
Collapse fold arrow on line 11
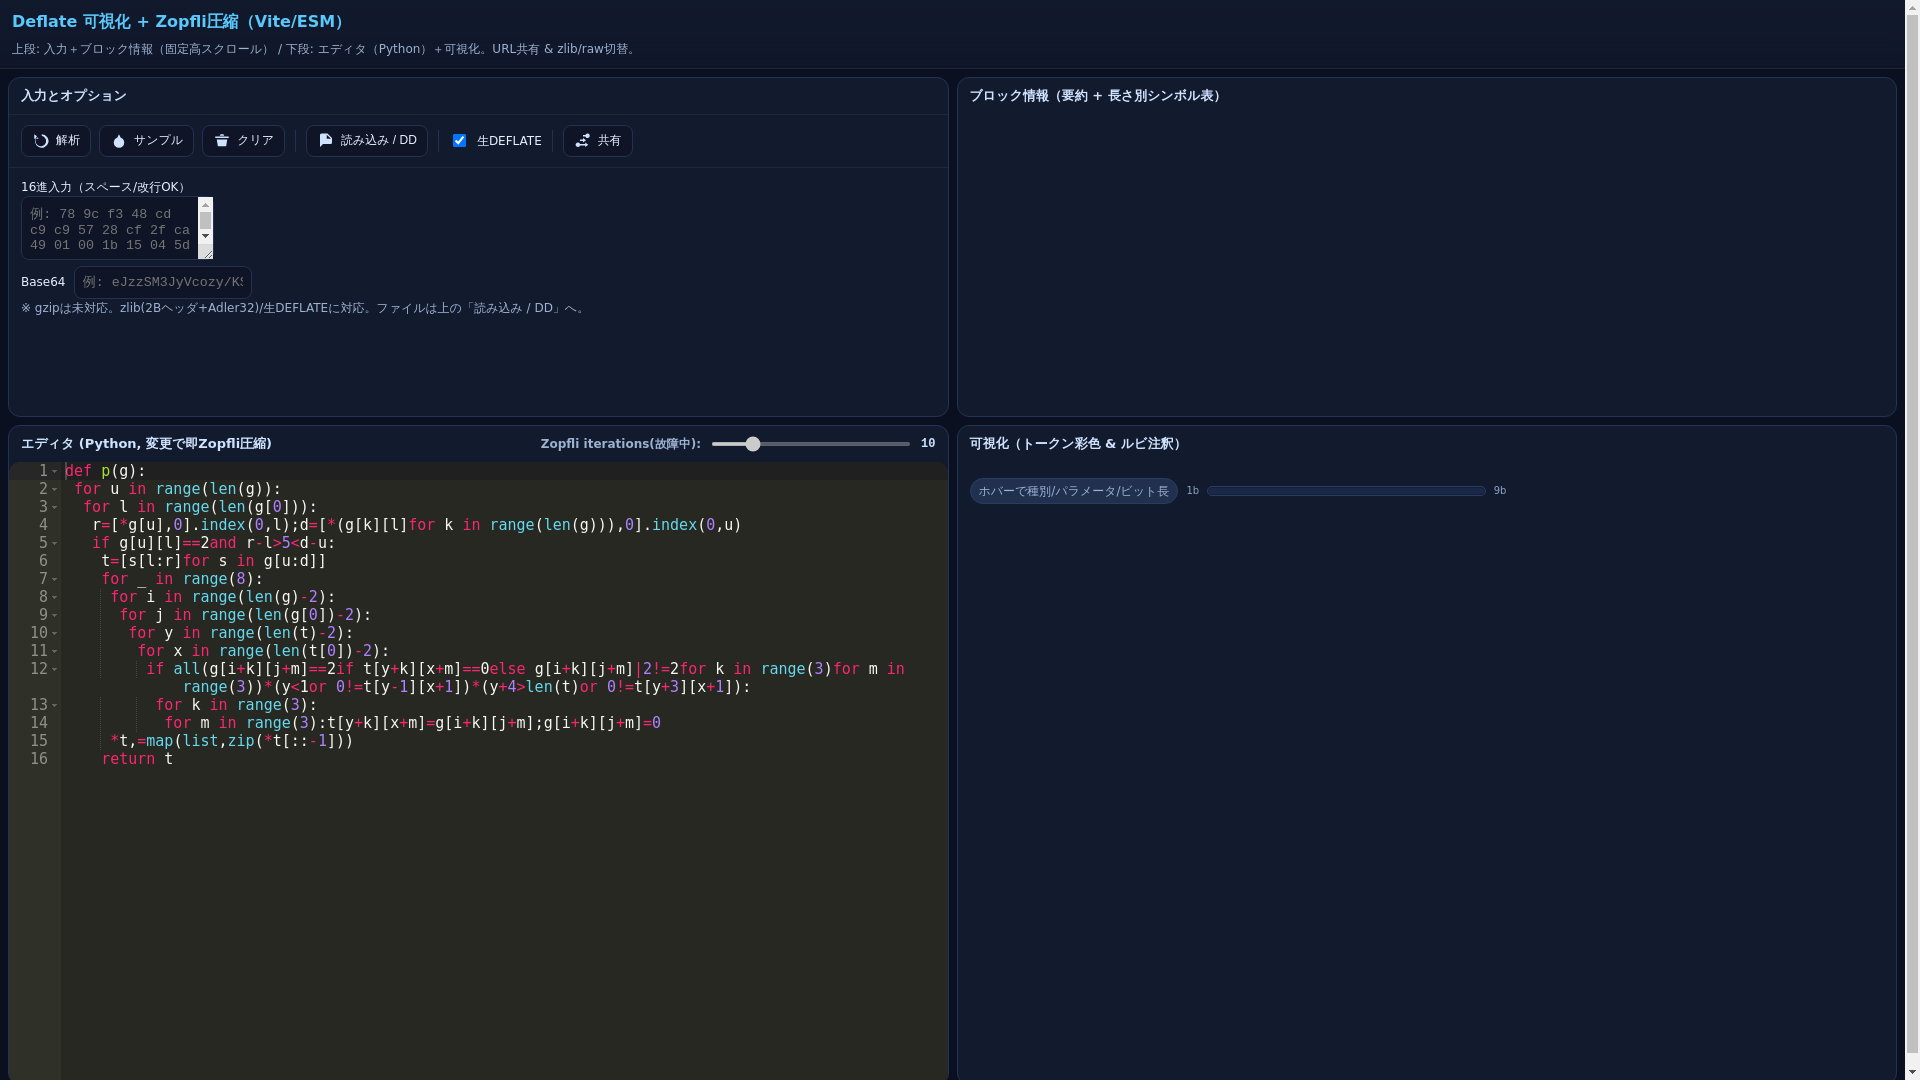pyautogui.click(x=55, y=651)
